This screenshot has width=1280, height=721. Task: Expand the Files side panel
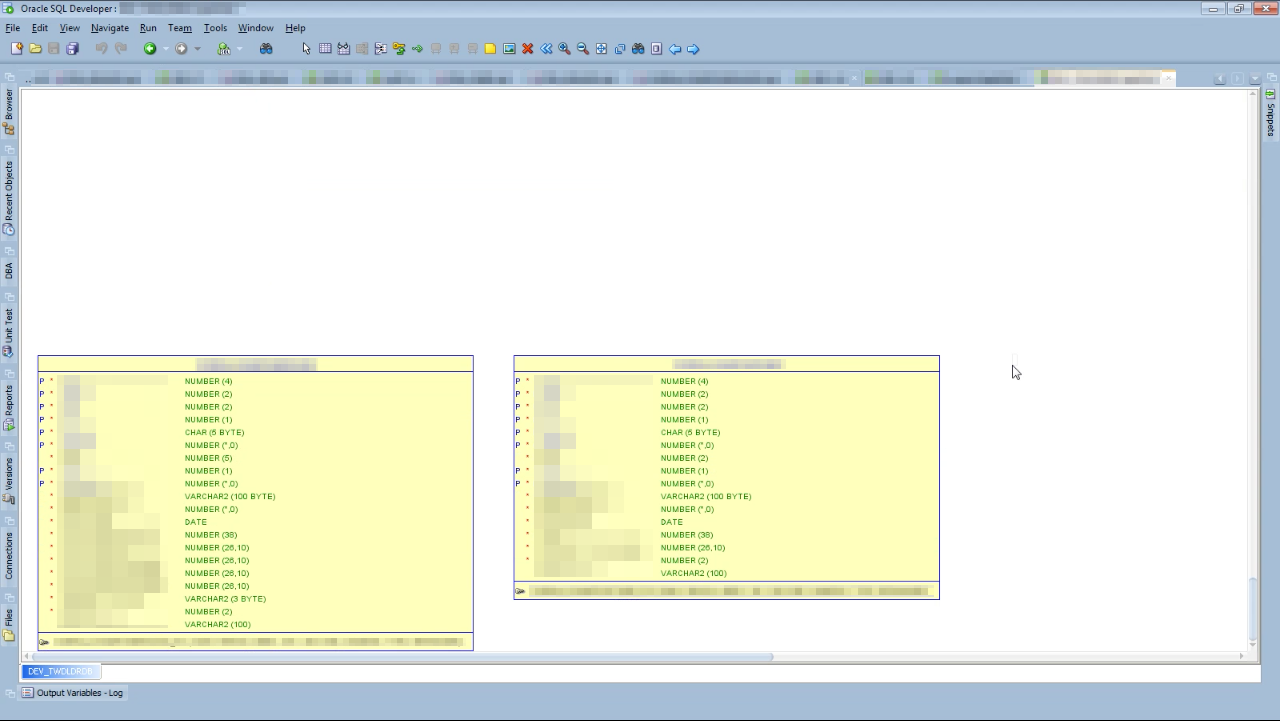pyautogui.click(x=9, y=624)
